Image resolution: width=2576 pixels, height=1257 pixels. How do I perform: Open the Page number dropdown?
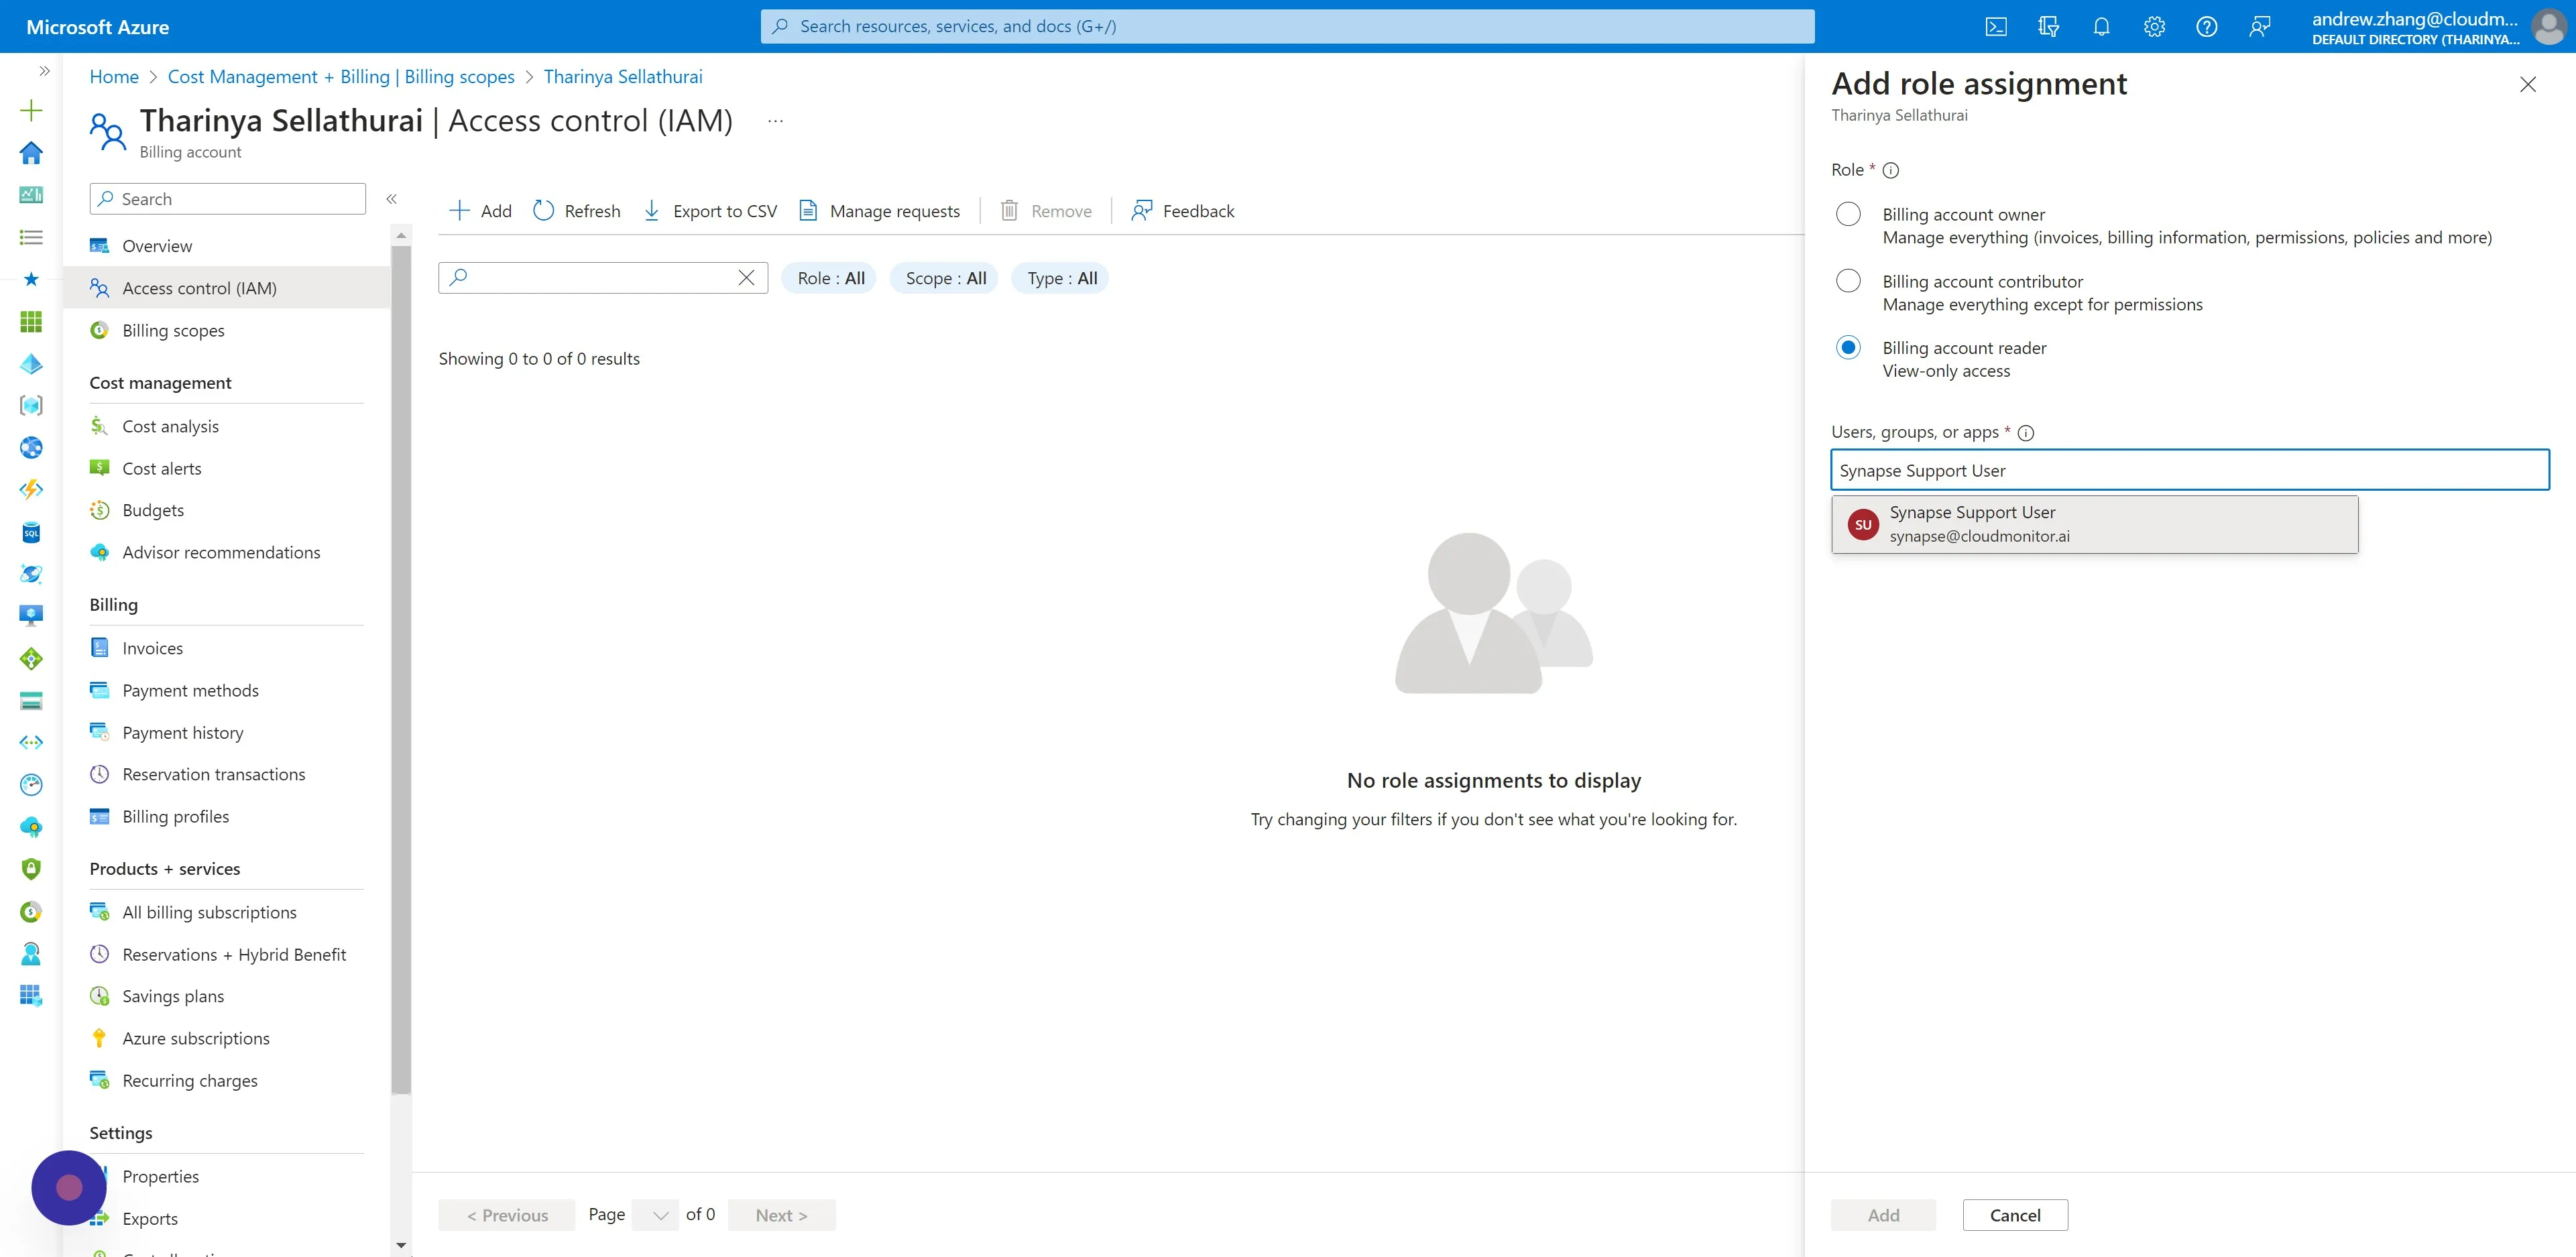click(655, 1215)
